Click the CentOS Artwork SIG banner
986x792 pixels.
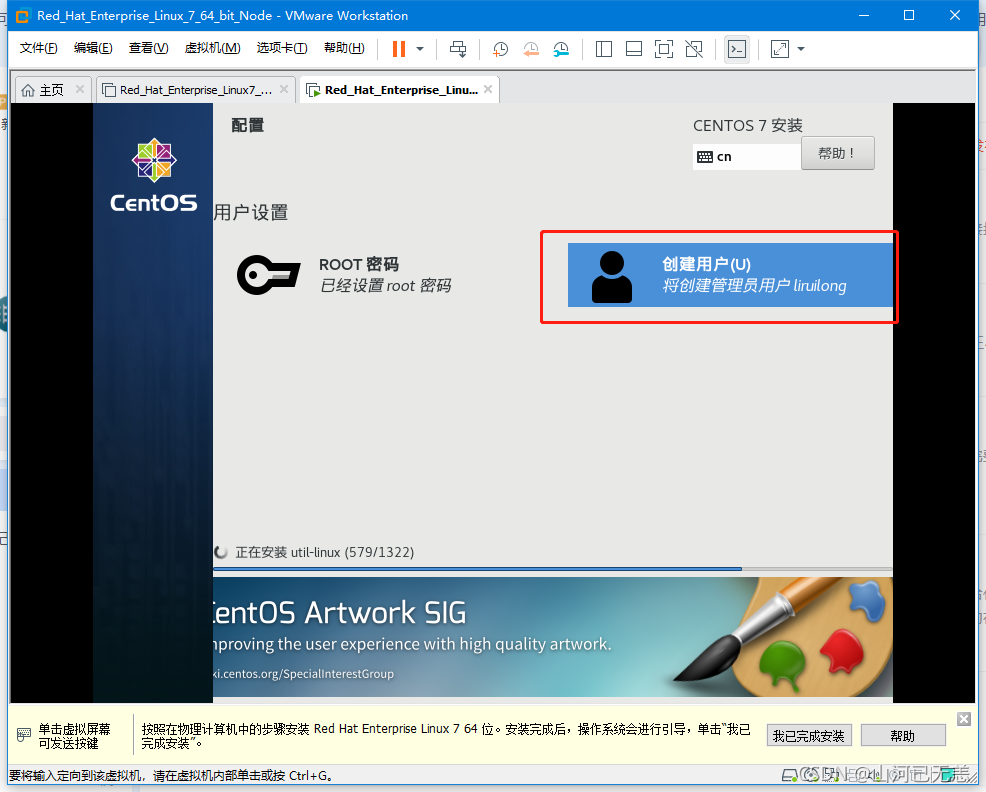coord(553,637)
